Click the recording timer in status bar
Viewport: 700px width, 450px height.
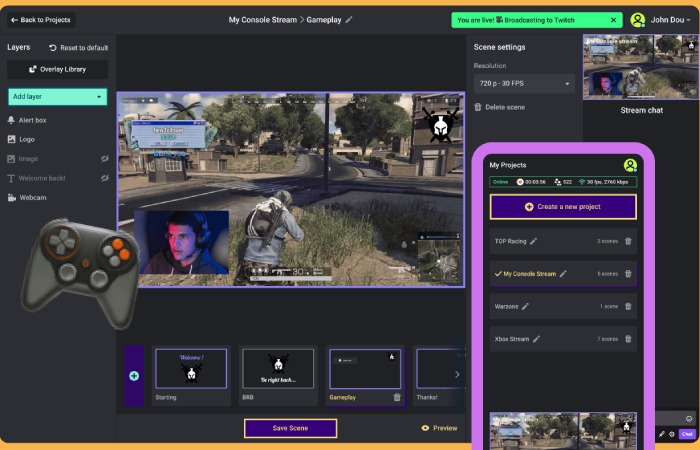click(531, 182)
